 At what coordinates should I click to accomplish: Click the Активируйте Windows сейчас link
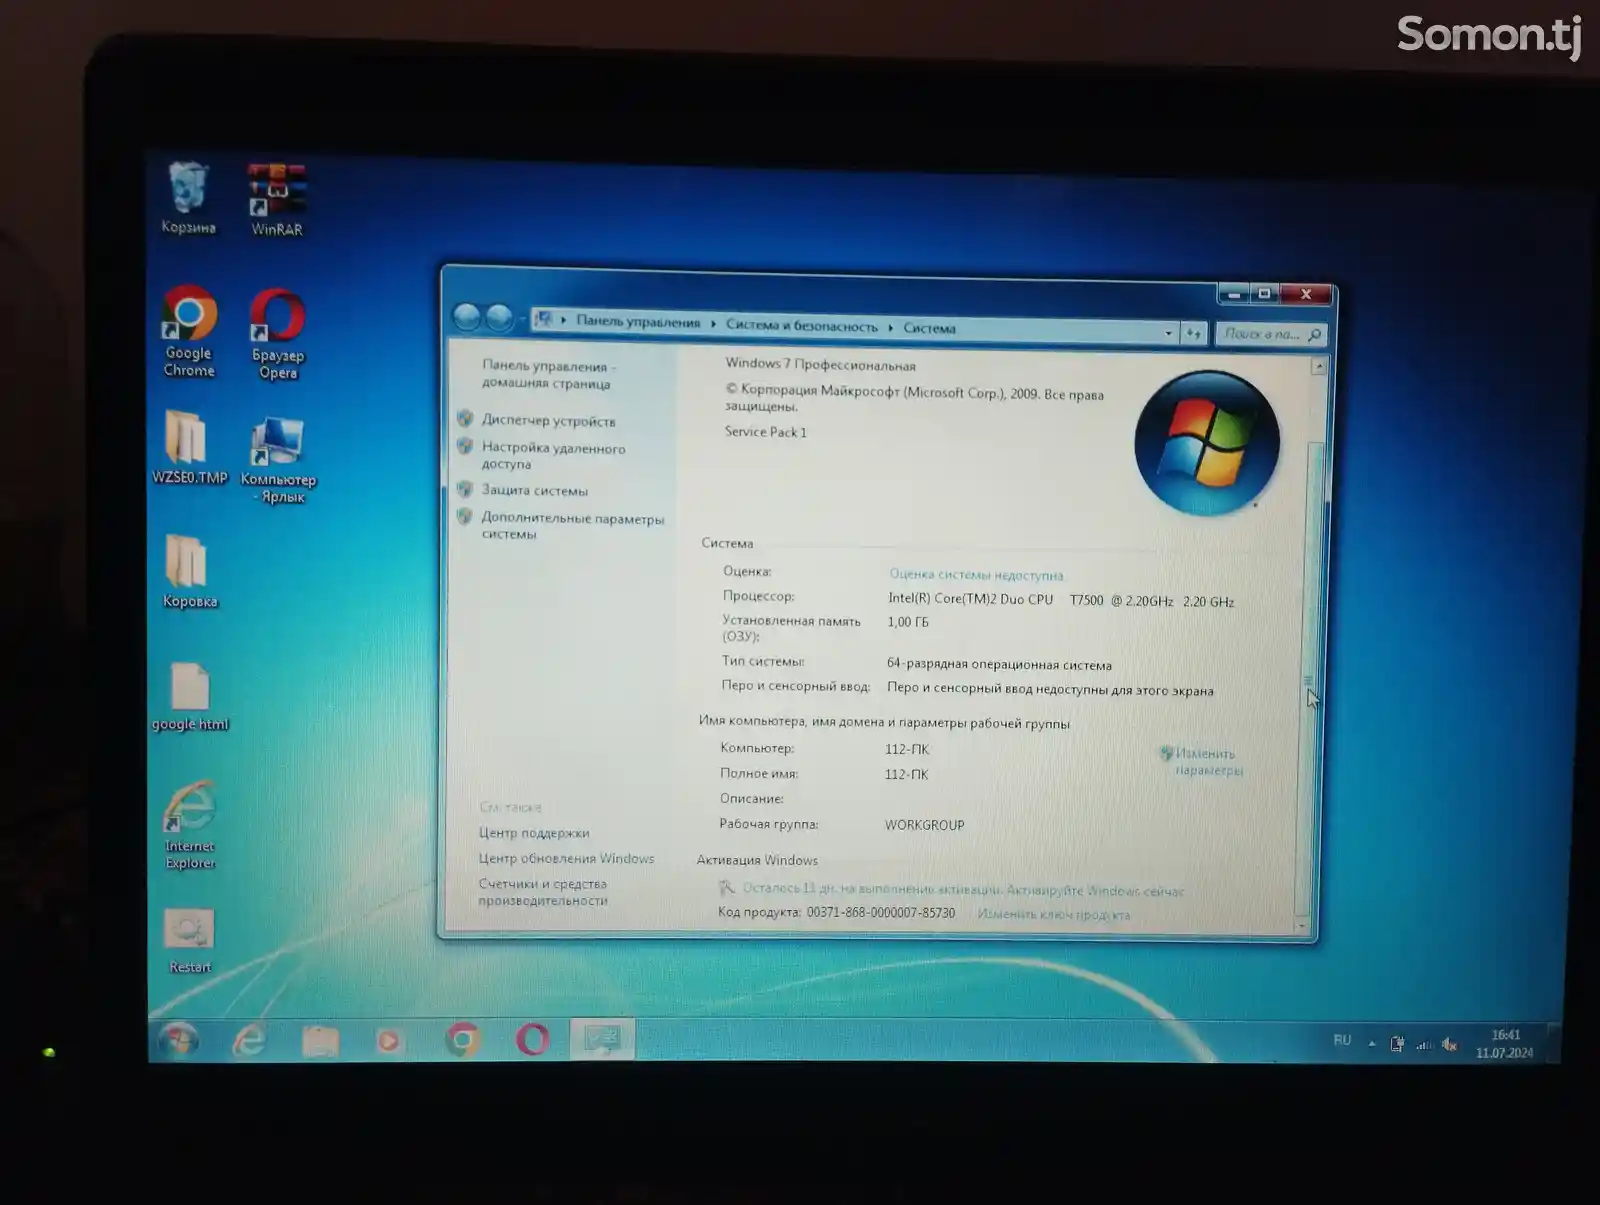tap(1094, 891)
